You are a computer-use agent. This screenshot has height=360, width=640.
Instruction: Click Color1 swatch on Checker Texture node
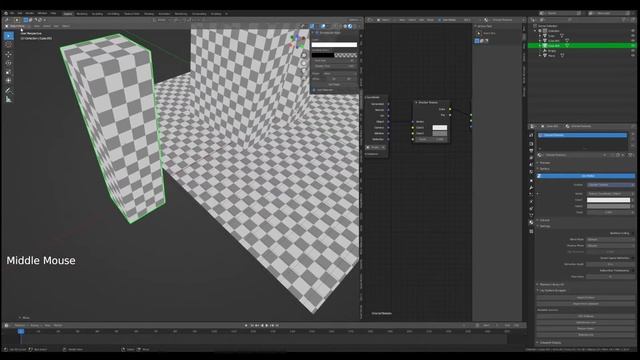point(440,128)
